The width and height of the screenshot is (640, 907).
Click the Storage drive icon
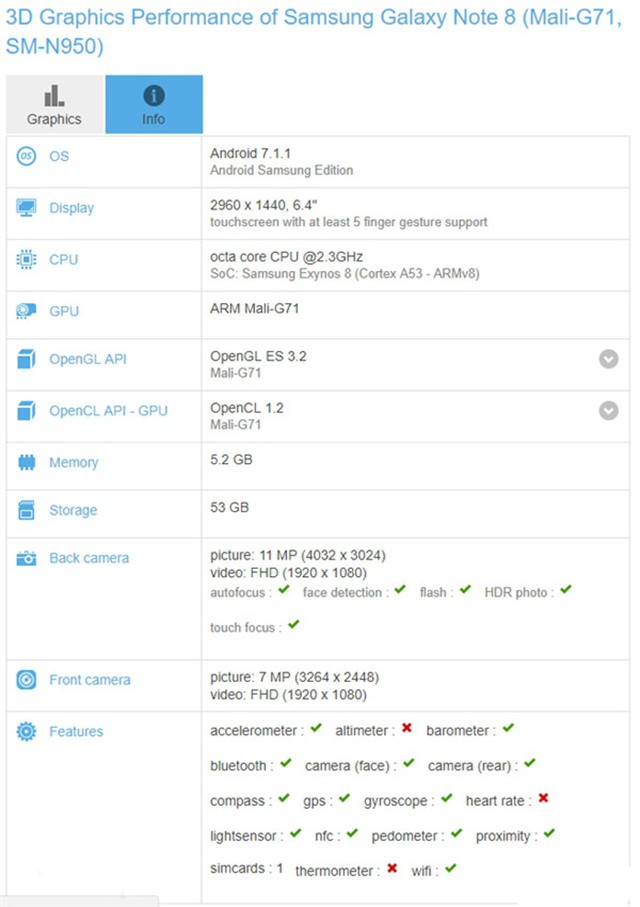[x=26, y=511]
